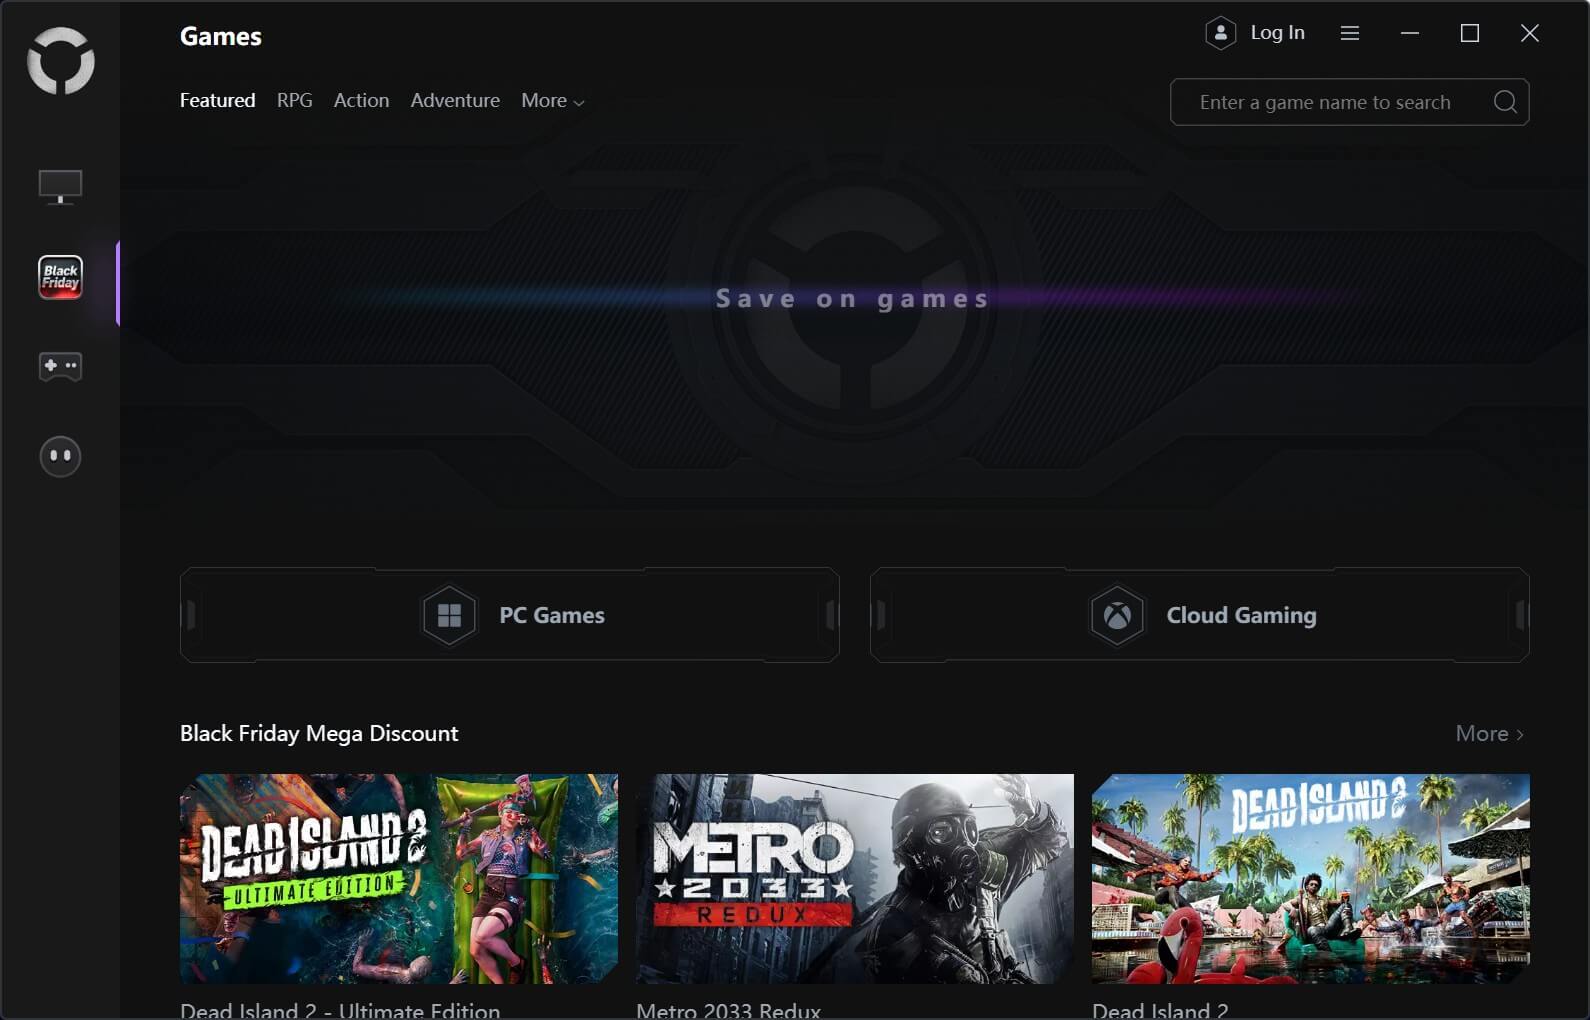This screenshot has width=1590, height=1020.
Task: Switch to the RPG tab
Action: pyautogui.click(x=294, y=101)
